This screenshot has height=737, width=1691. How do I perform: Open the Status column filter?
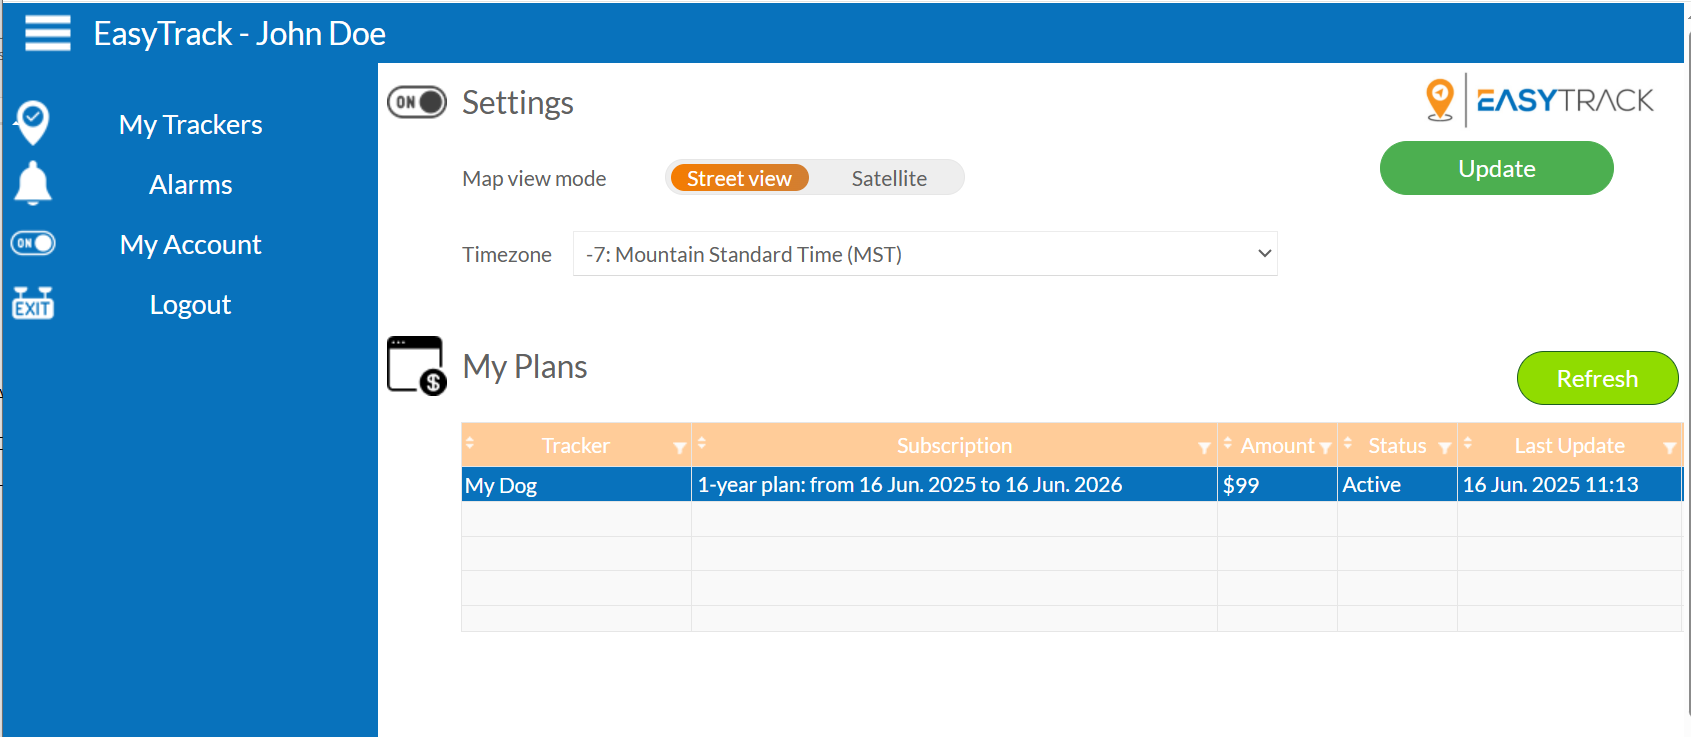1445,448
